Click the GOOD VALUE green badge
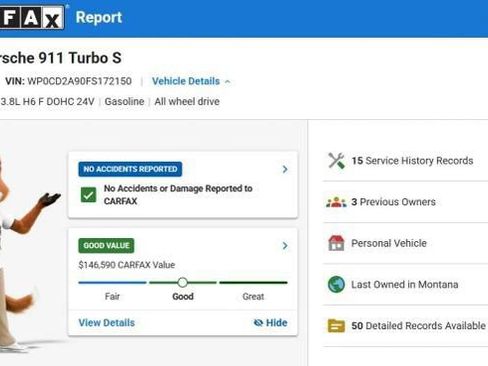The height and width of the screenshot is (366, 488). pos(106,246)
